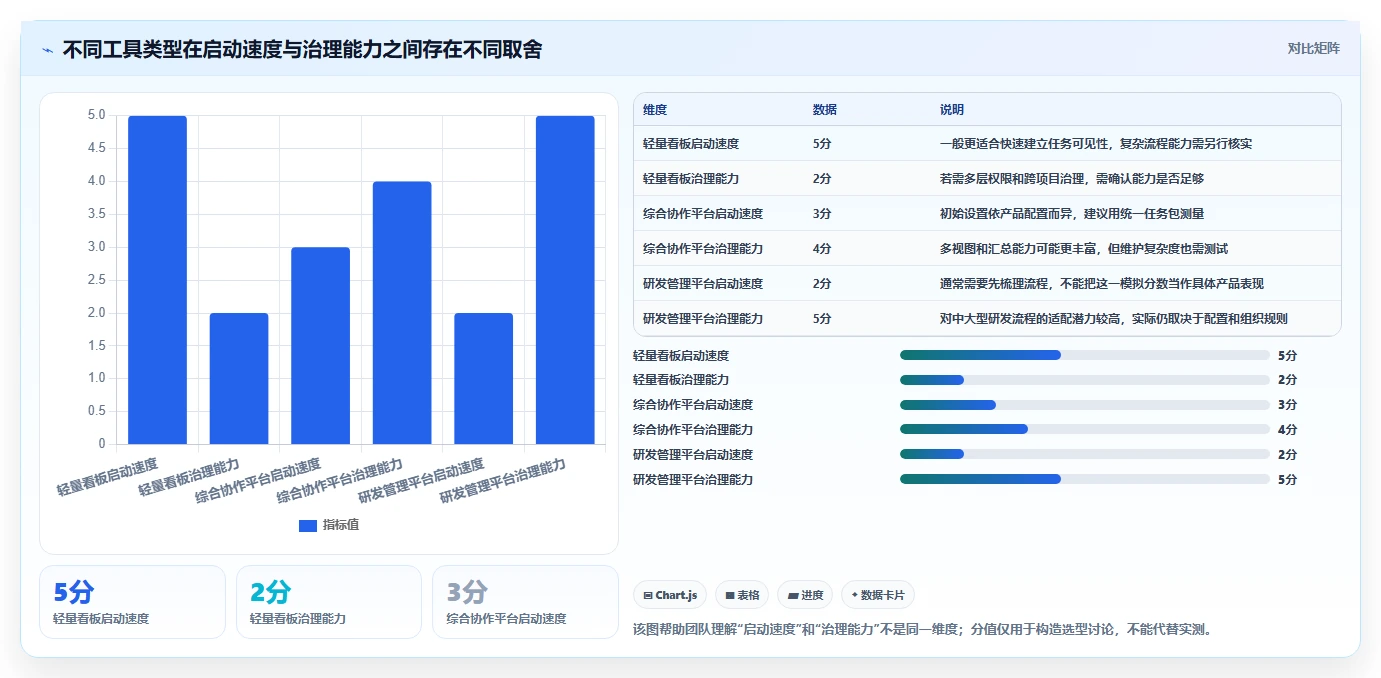Click the 维度 column header
Screen dimensions: 1381x678
655,109
